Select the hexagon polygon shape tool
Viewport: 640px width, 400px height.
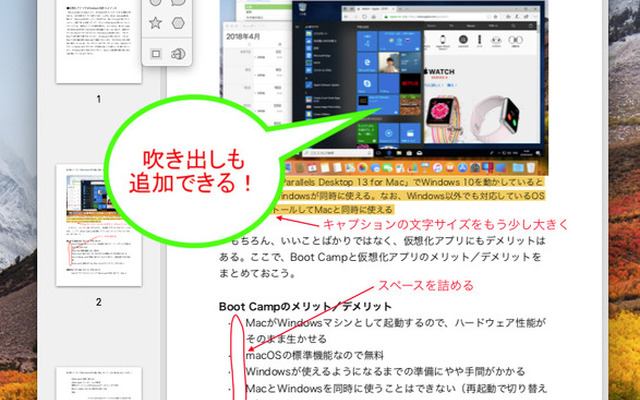178,23
